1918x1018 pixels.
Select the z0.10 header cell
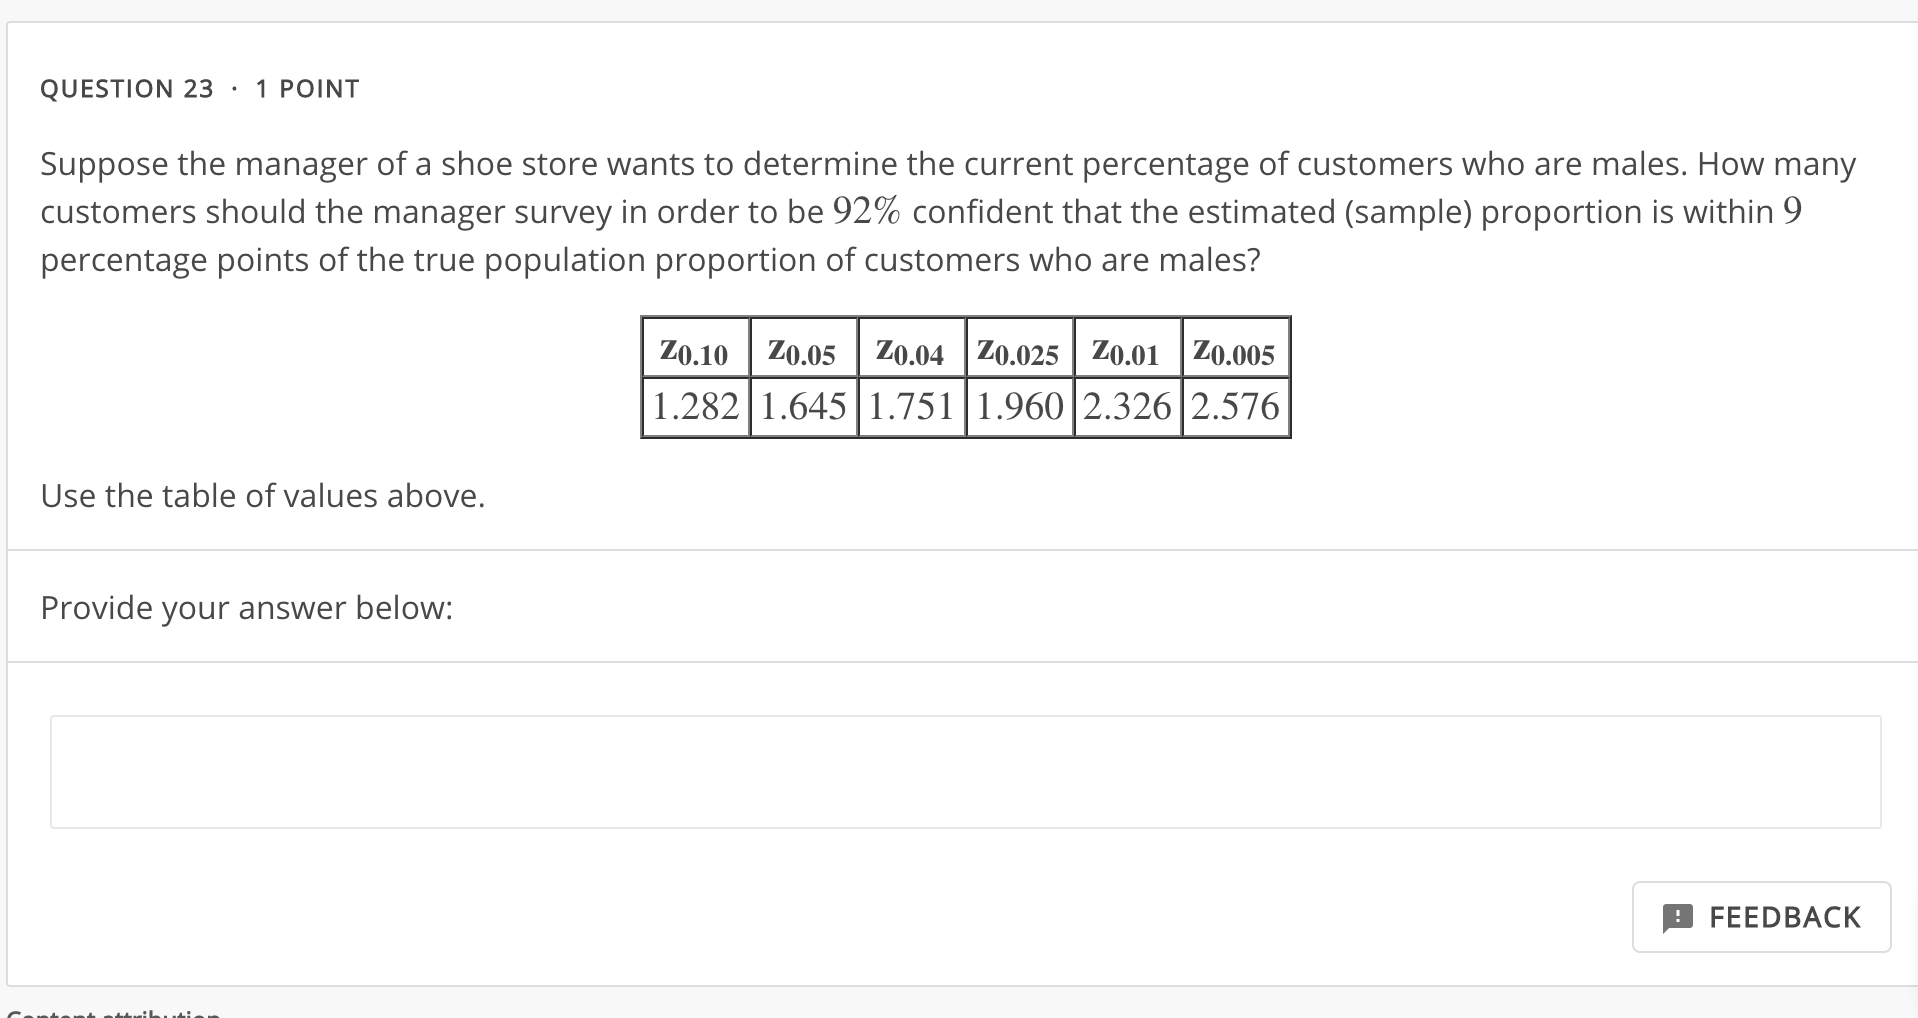[695, 353]
